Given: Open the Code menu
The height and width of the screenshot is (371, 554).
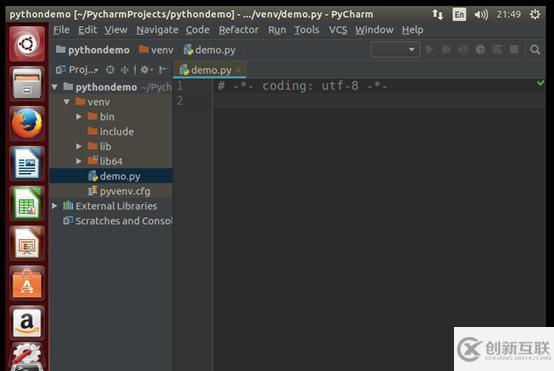Looking at the screenshot, I should point(198,30).
